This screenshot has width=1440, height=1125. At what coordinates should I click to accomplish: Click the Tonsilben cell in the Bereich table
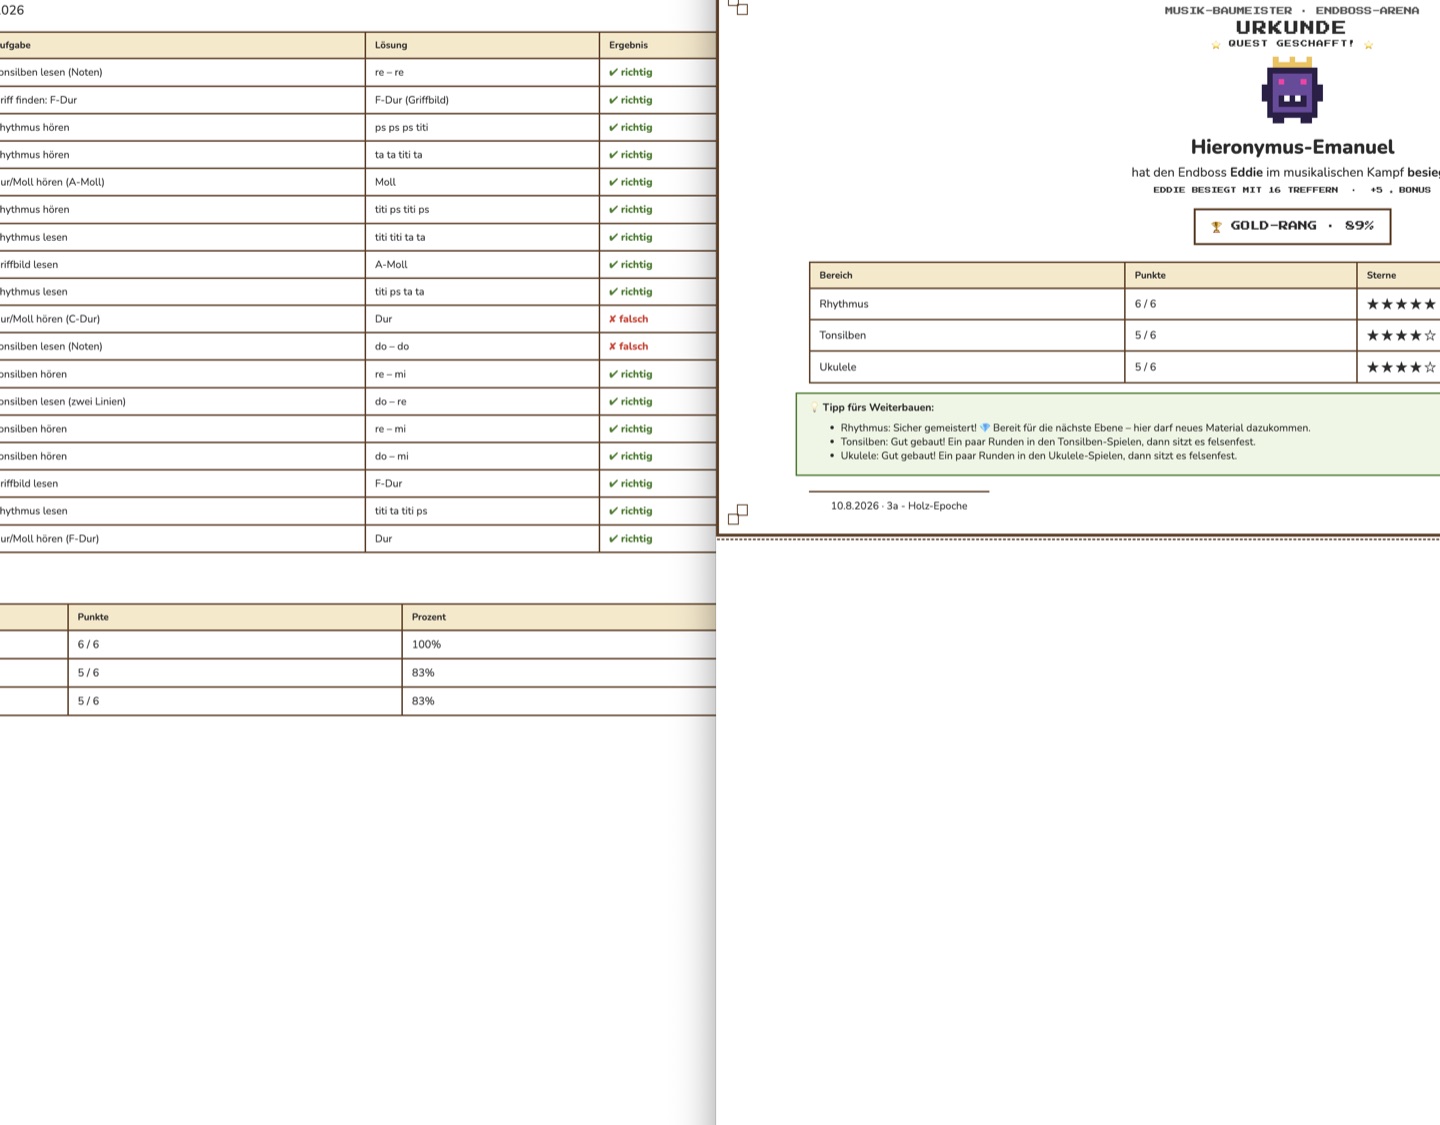click(x=967, y=336)
